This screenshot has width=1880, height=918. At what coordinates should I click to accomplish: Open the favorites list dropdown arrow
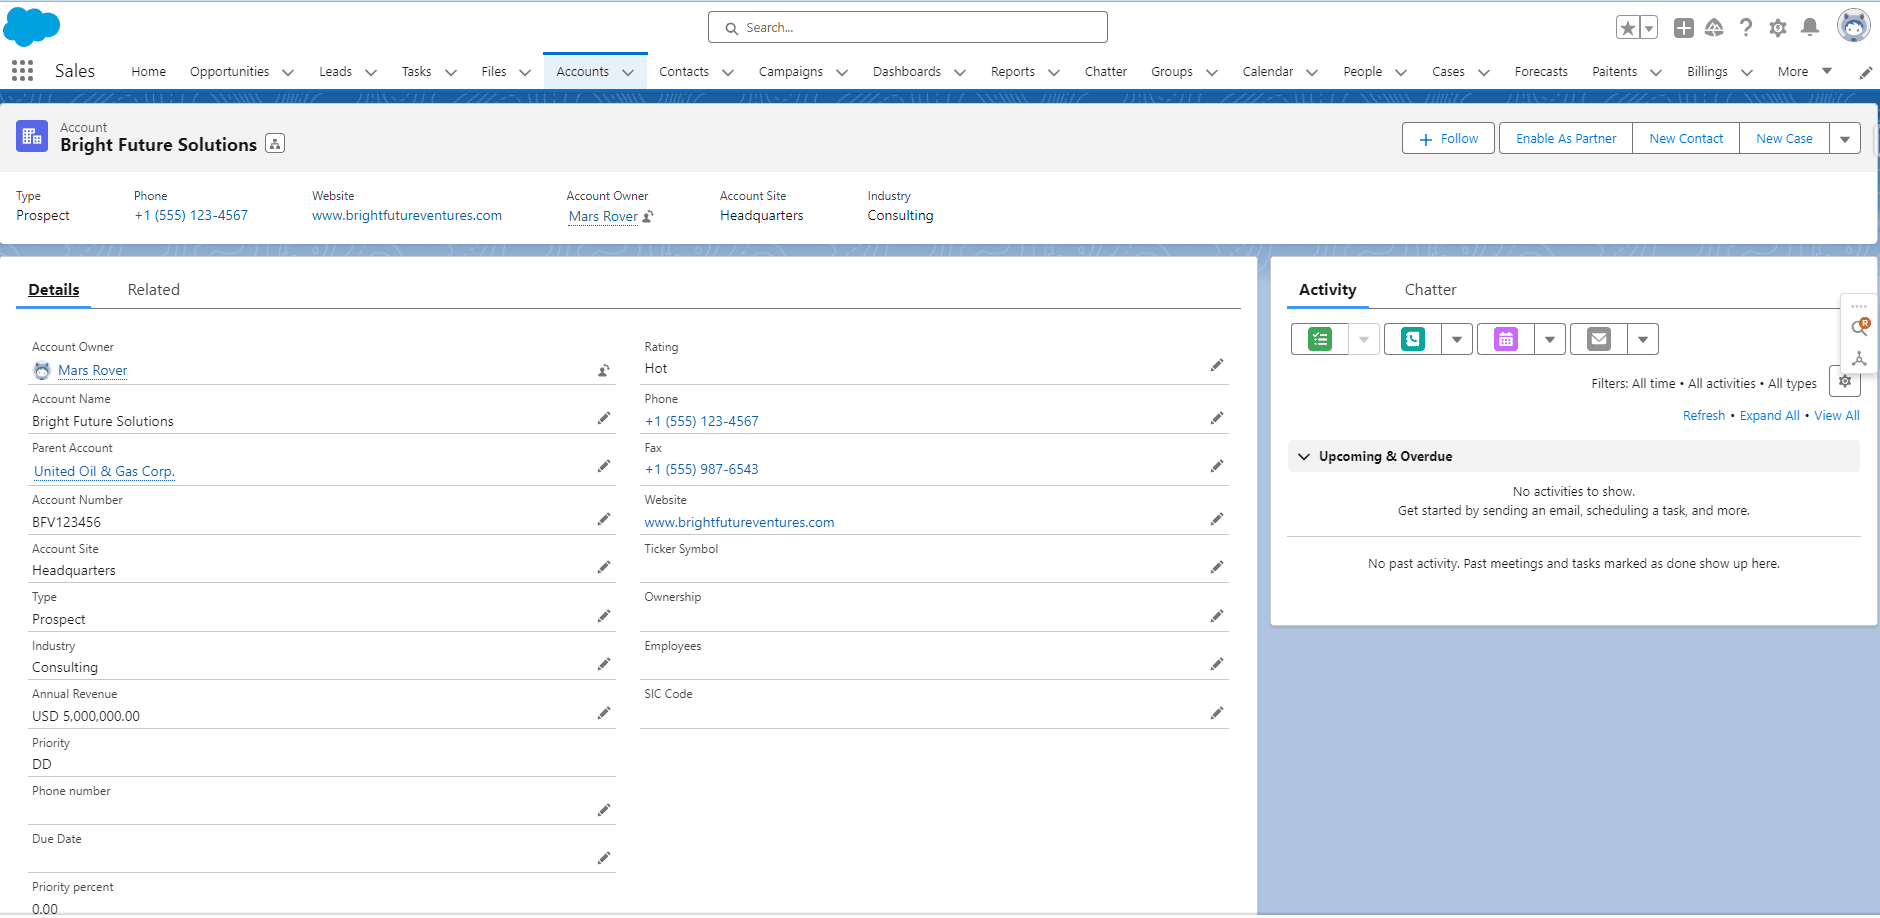point(1649,28)
